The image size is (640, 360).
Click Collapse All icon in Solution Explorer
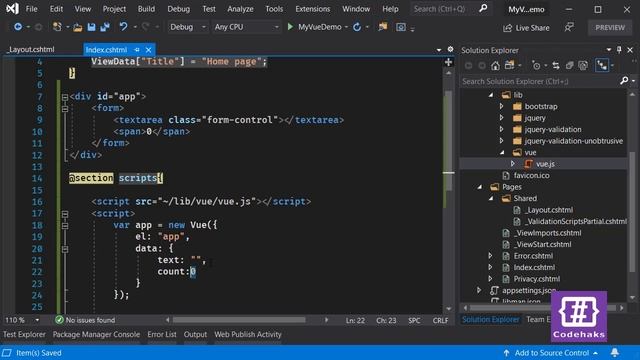tap(569, 65)
